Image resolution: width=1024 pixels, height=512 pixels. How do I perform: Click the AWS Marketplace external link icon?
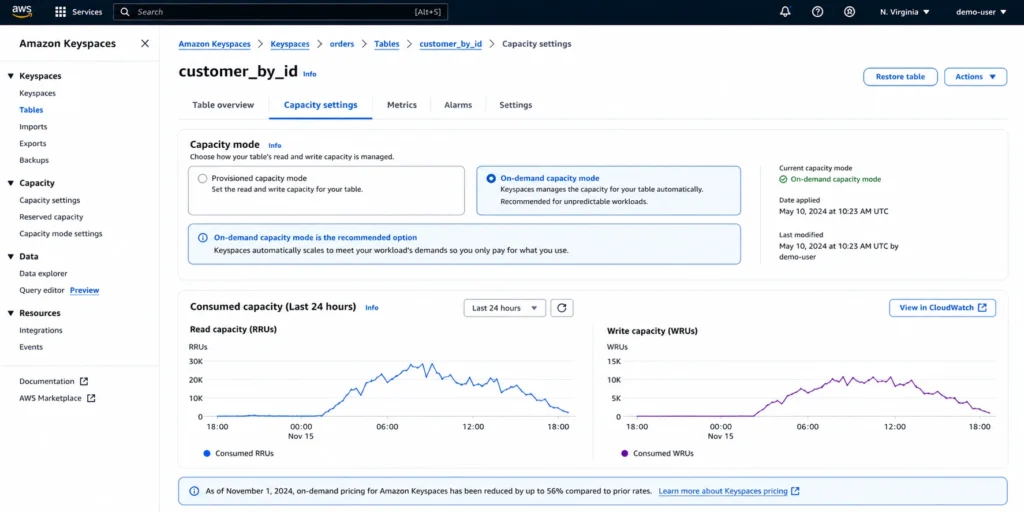(x=91, y=398)
